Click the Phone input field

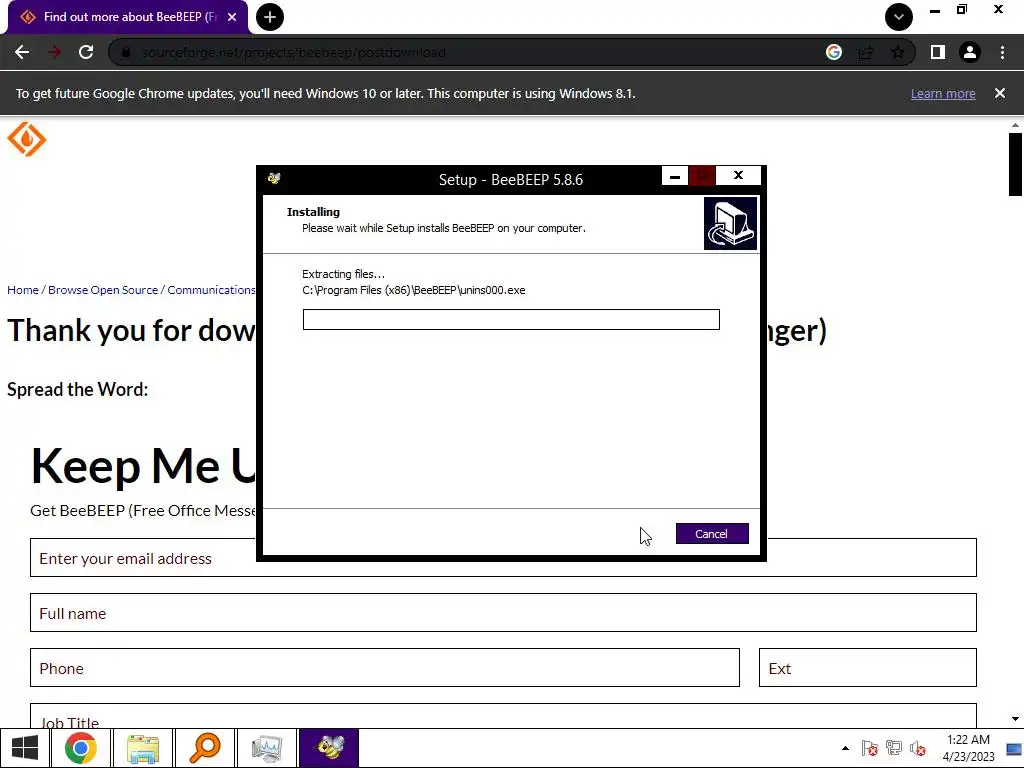click(x=385, y=667)
